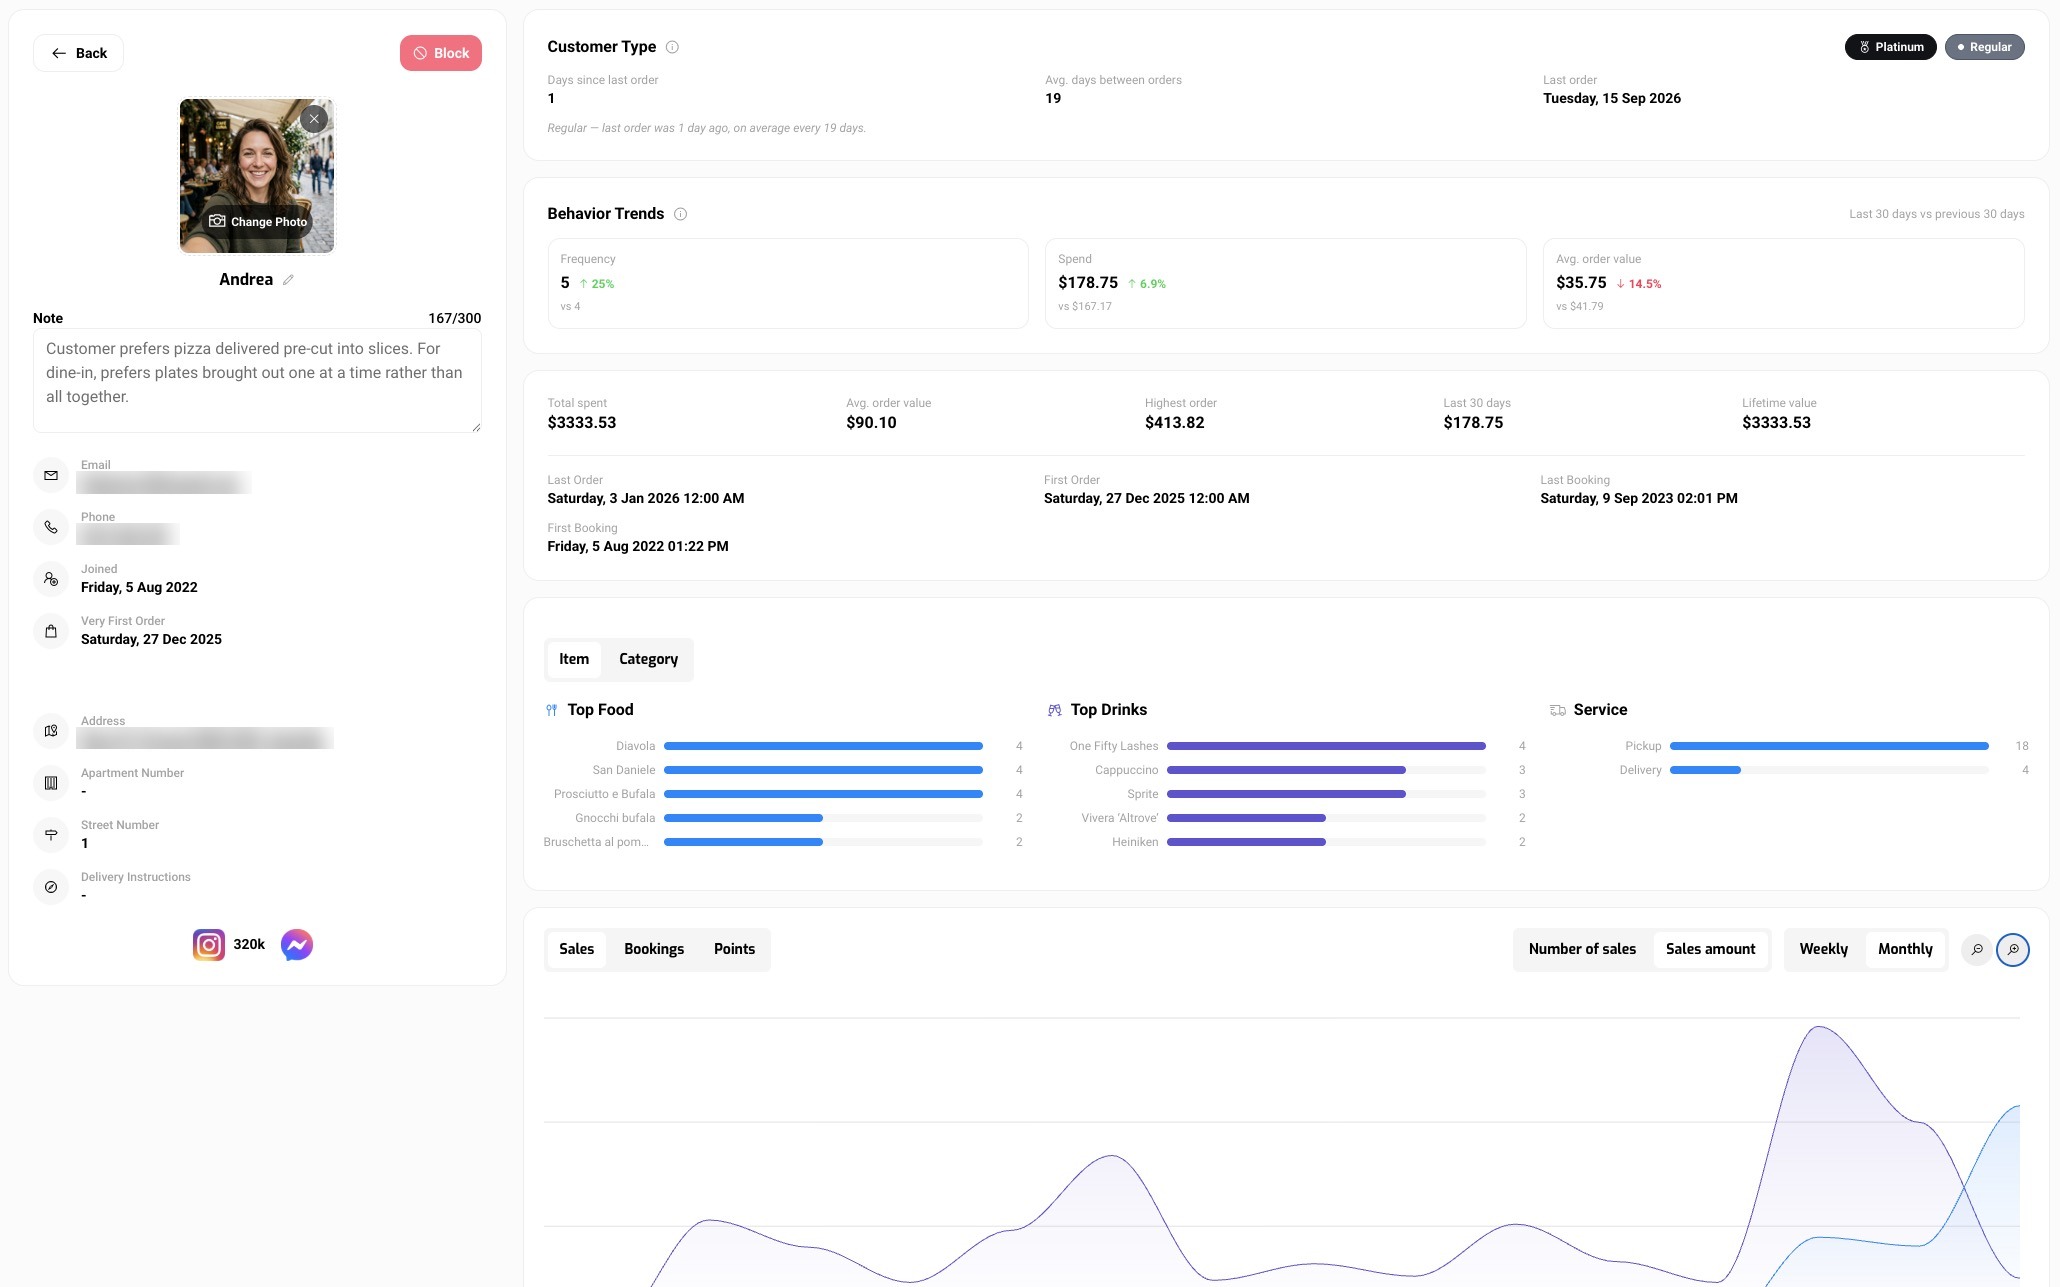Switch to the Item tab
The height and width of the screenshot is (1287, 2060).
[574, 659]
